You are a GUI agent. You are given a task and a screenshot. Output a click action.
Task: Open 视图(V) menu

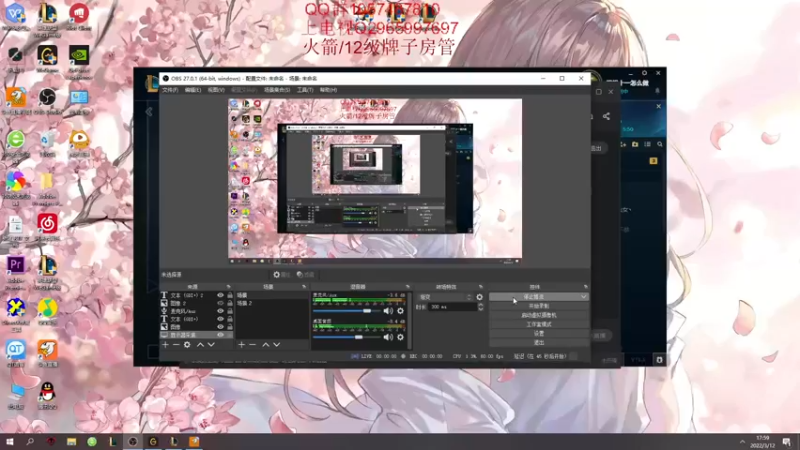click(x=216, y=90)
